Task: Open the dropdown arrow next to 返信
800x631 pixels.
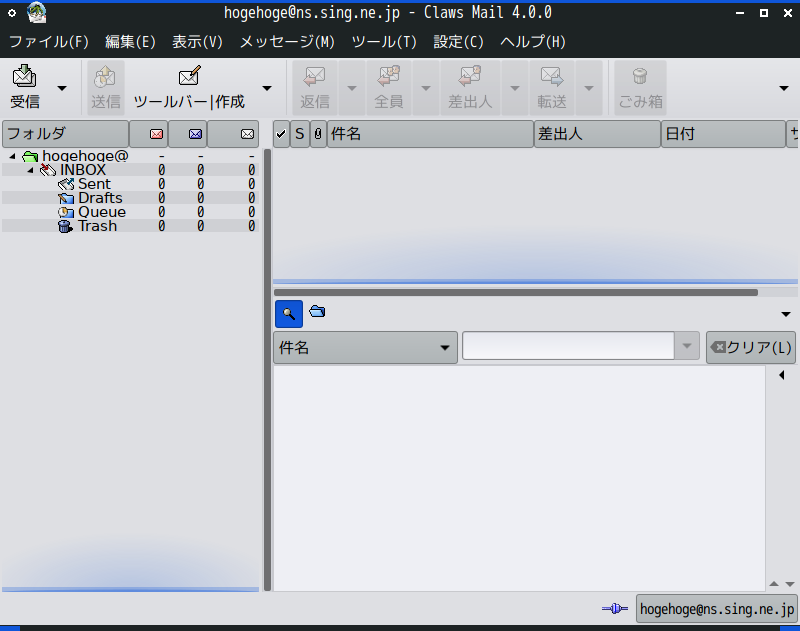Action: point(352,88)
